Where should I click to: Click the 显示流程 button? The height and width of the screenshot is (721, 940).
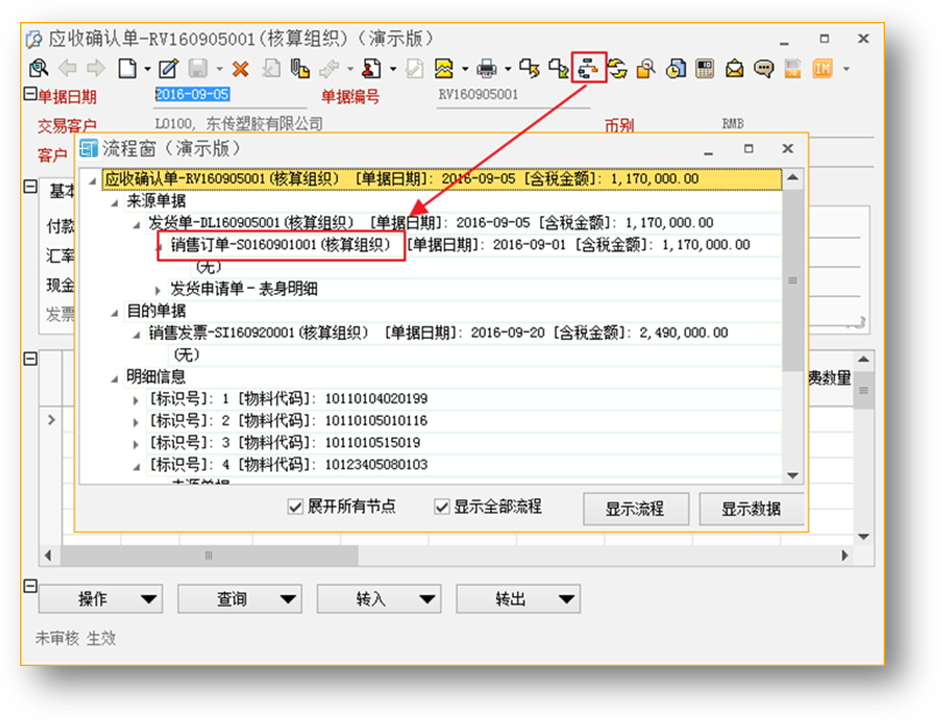pos(634,508)
